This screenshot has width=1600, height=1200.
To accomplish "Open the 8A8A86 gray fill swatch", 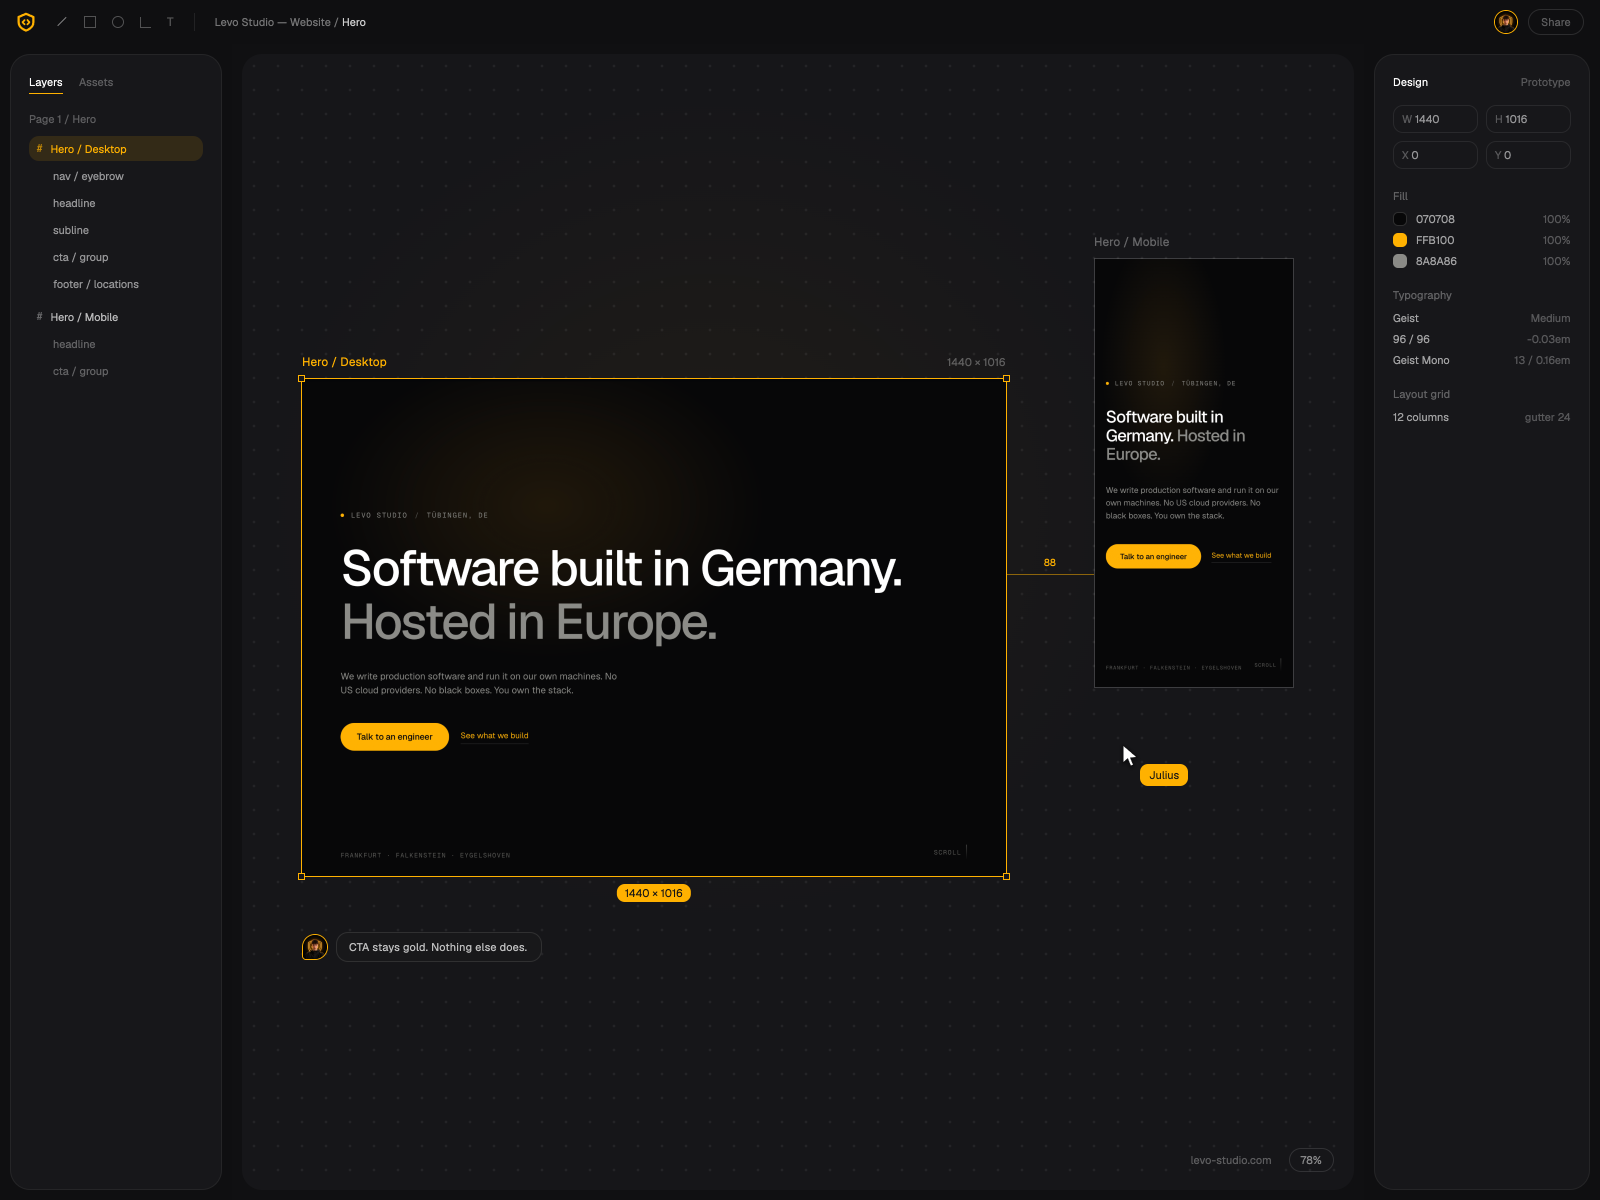I will point(1400,261).
